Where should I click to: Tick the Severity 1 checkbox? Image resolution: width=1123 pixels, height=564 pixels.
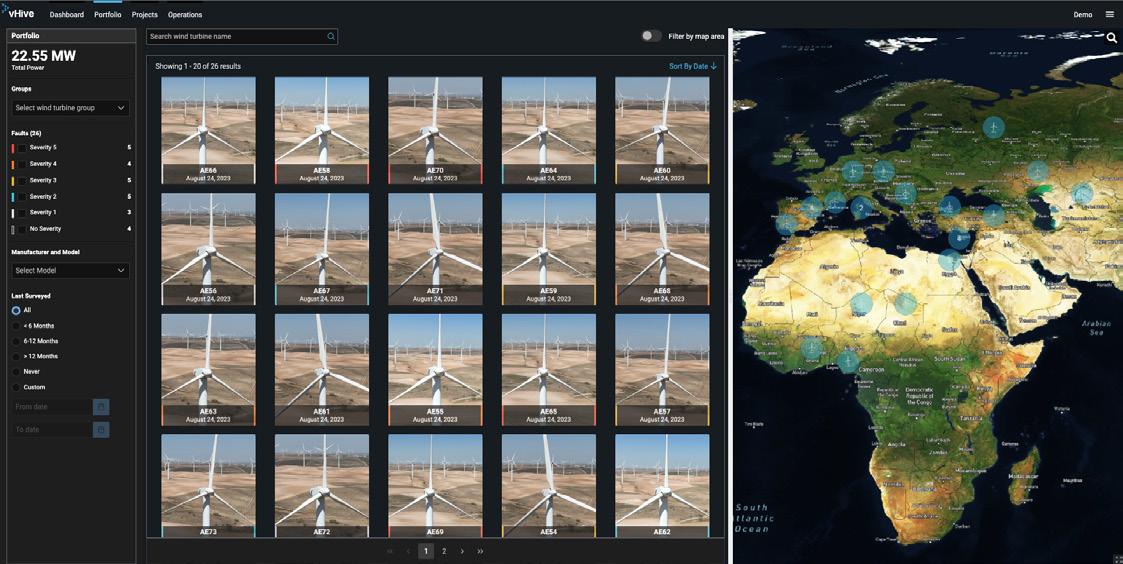[22, 213]
